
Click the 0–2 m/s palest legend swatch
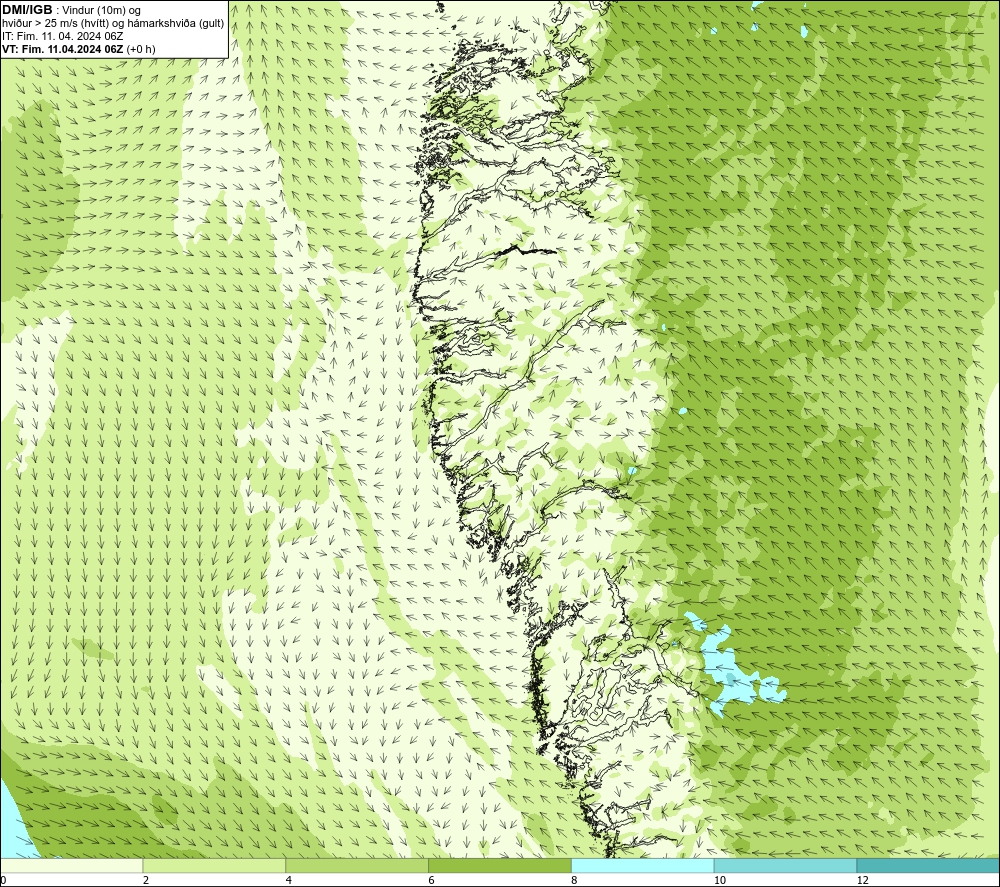tap(71, 865)
